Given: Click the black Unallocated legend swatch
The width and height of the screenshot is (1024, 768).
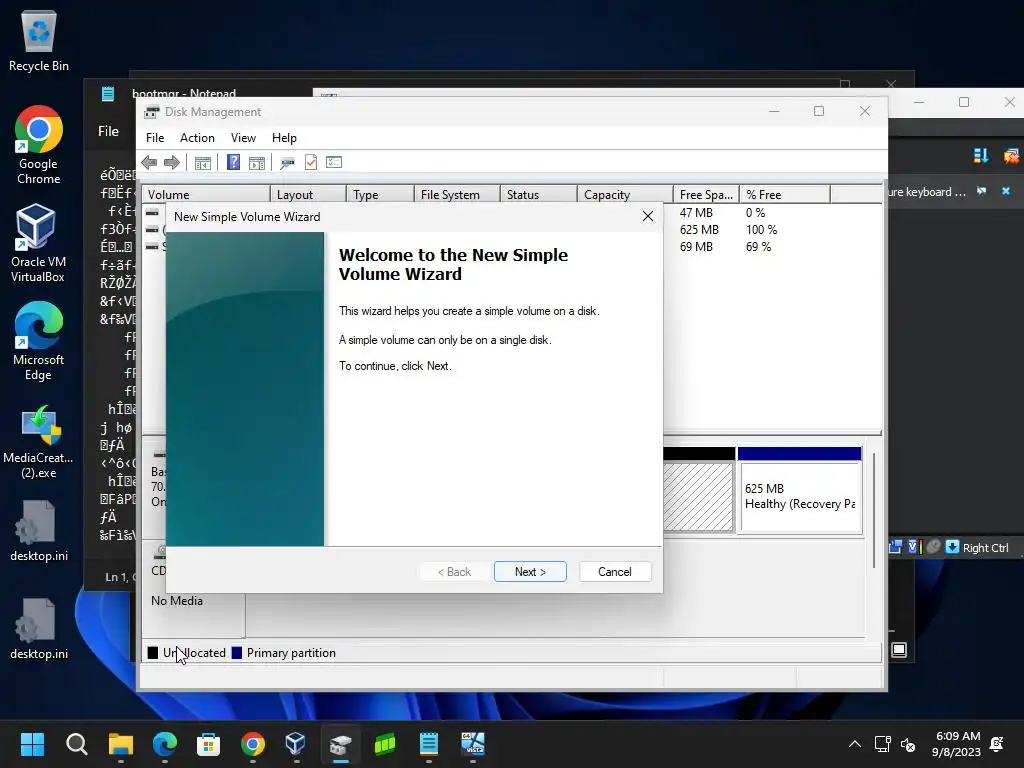Looking at the screenshot, I should click(153, 652).
